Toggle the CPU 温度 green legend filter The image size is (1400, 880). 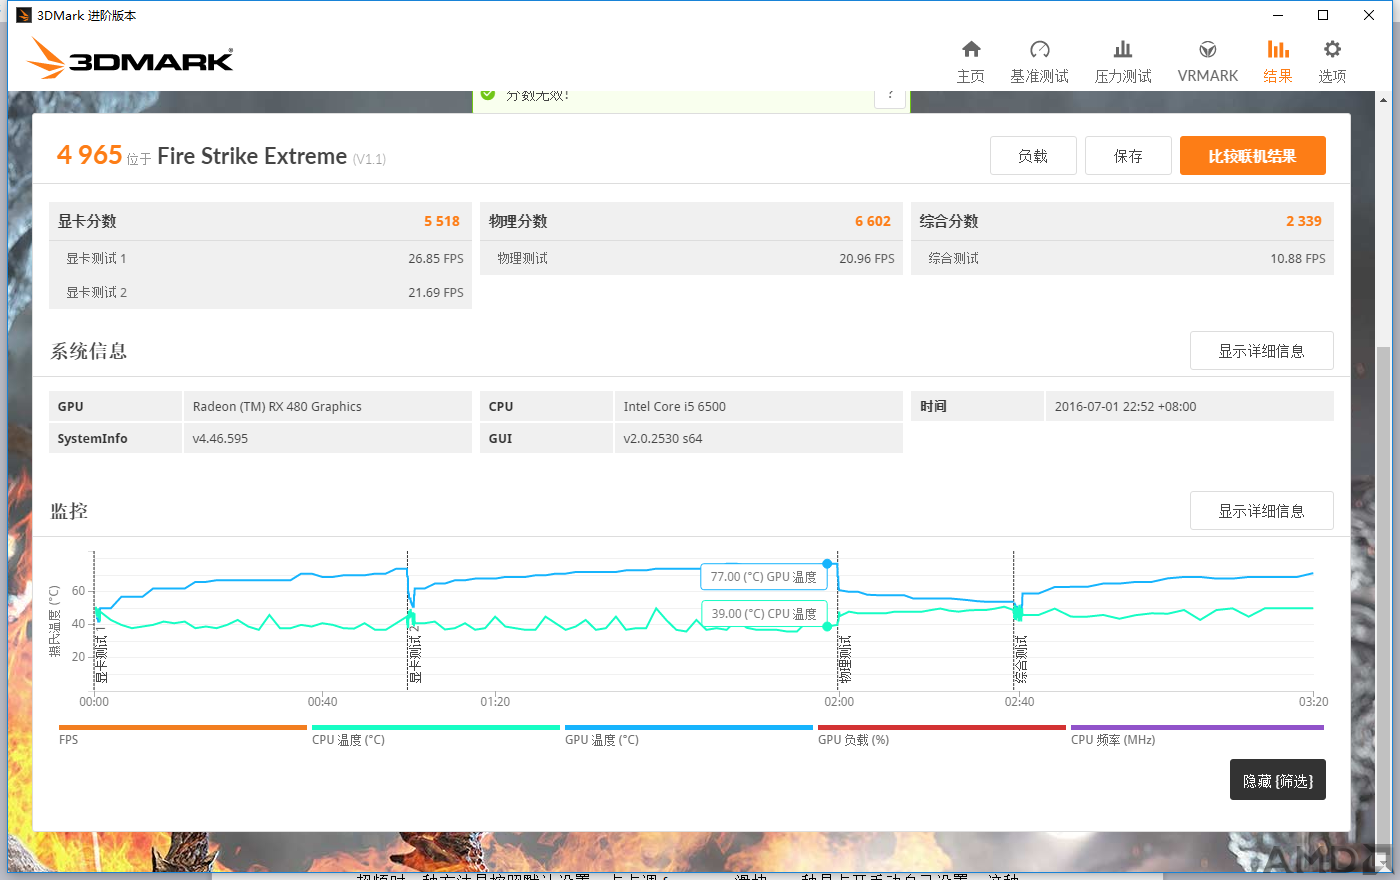click(x=436, y=735)
